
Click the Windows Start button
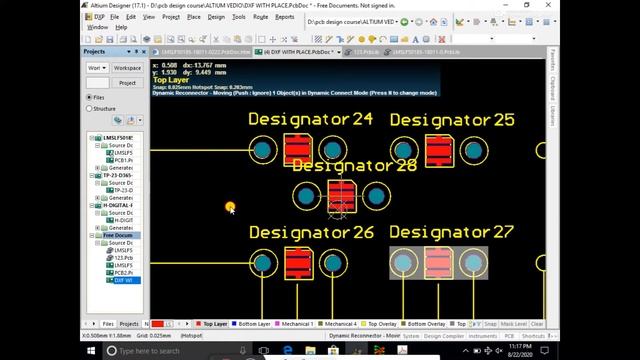click(x=91, y=351)
